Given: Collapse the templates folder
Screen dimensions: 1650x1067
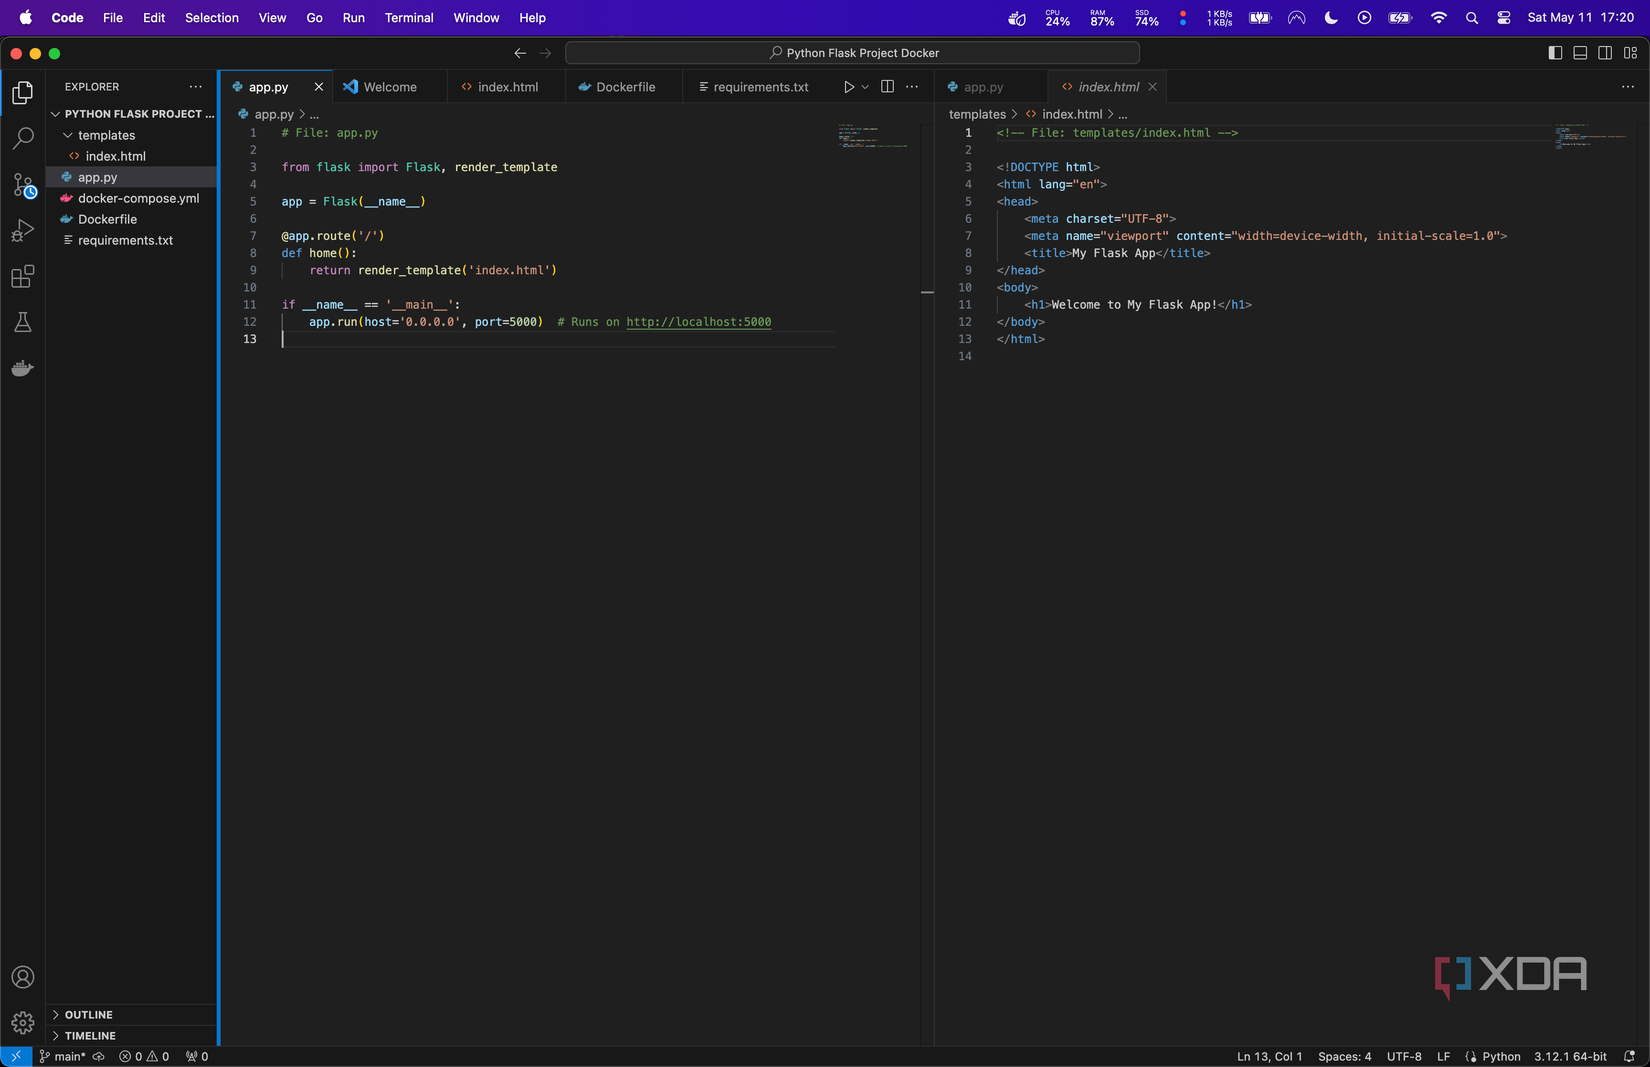Looking at the screenshot, I should click(106, 135).
